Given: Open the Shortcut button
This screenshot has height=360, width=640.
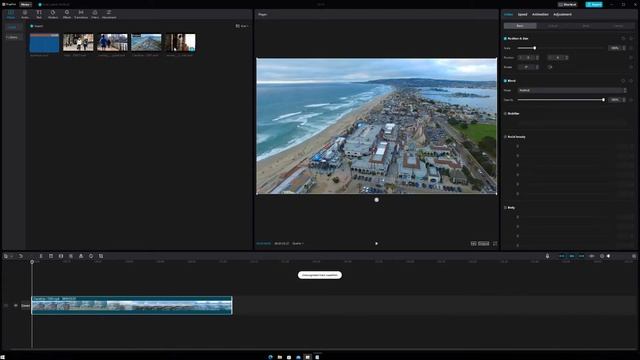Looking at the screenshot, I should [567, 4].
